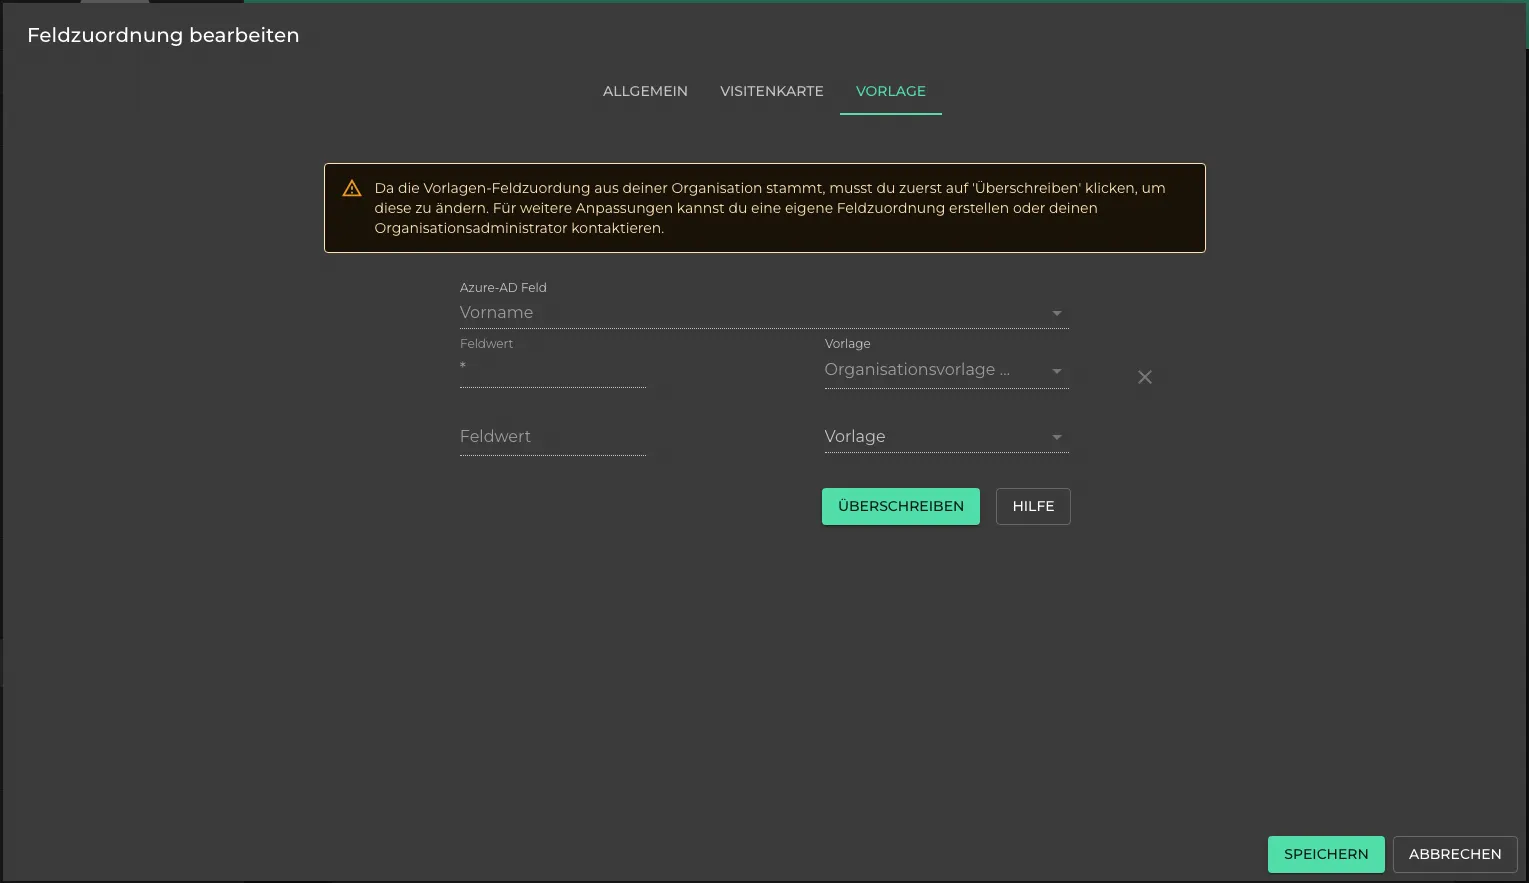Click the 'Feldzuordnung bearbeiten' dialog title

coord(163,35)
